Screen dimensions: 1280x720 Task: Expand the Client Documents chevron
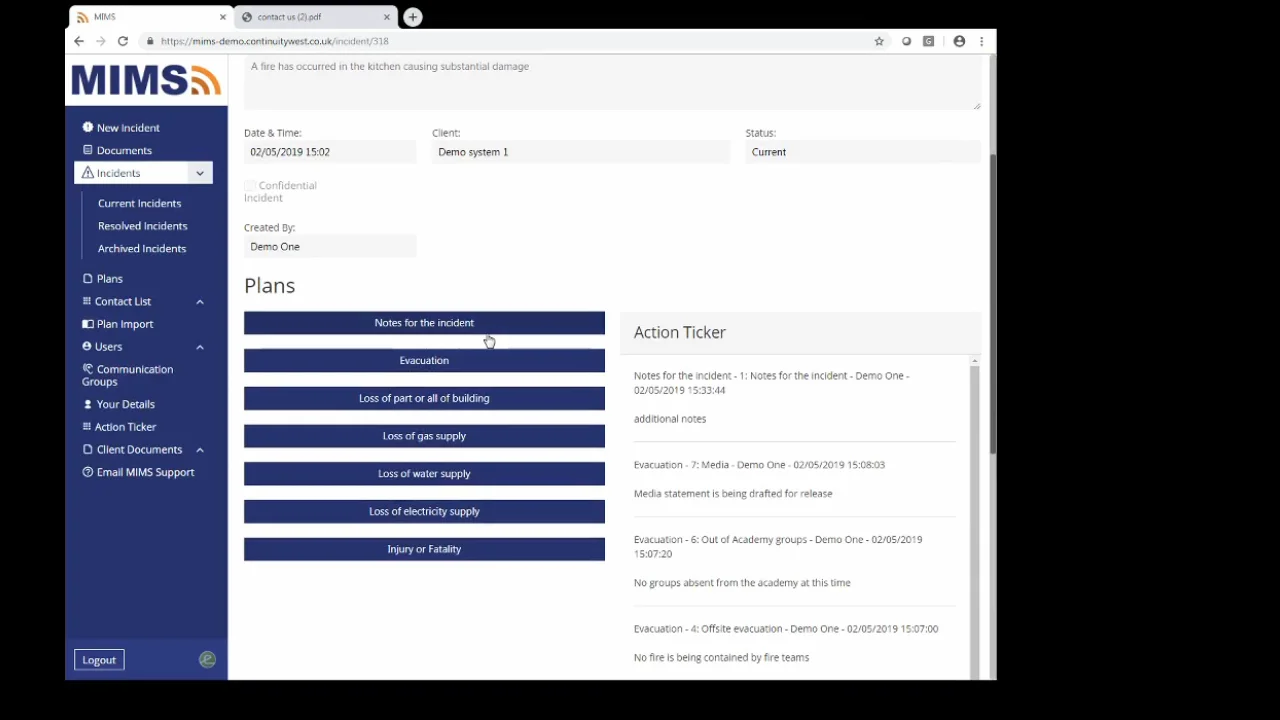pyautogui.click(x=200, y=450)
